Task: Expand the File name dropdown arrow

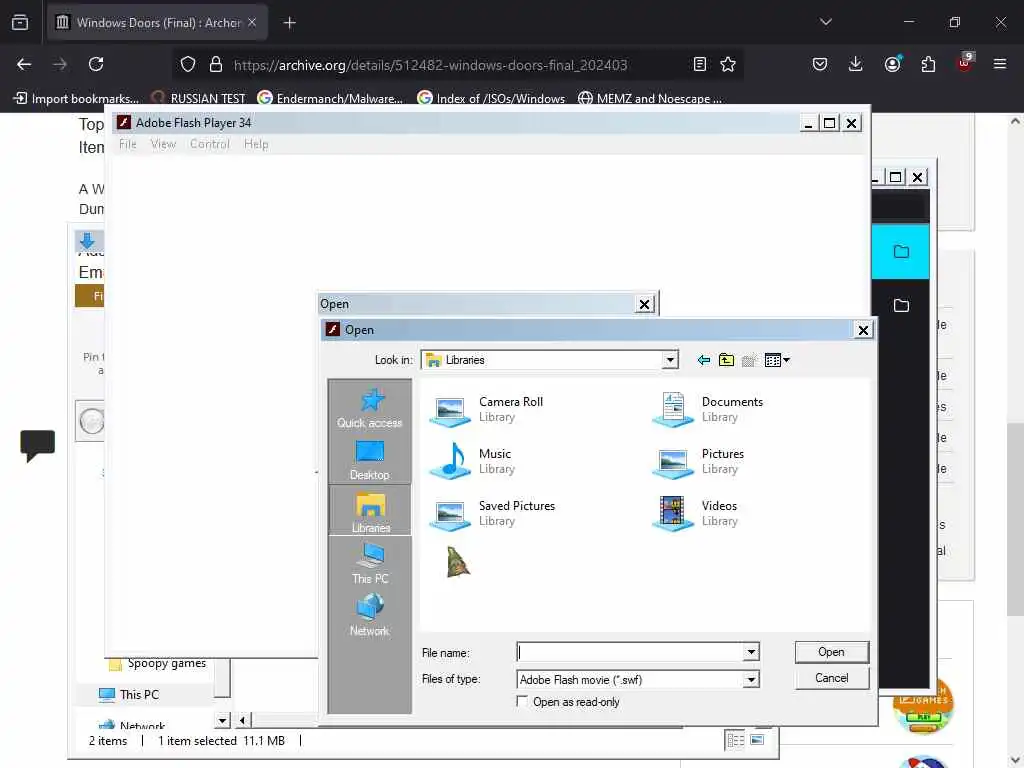Action: pos(751,652)
